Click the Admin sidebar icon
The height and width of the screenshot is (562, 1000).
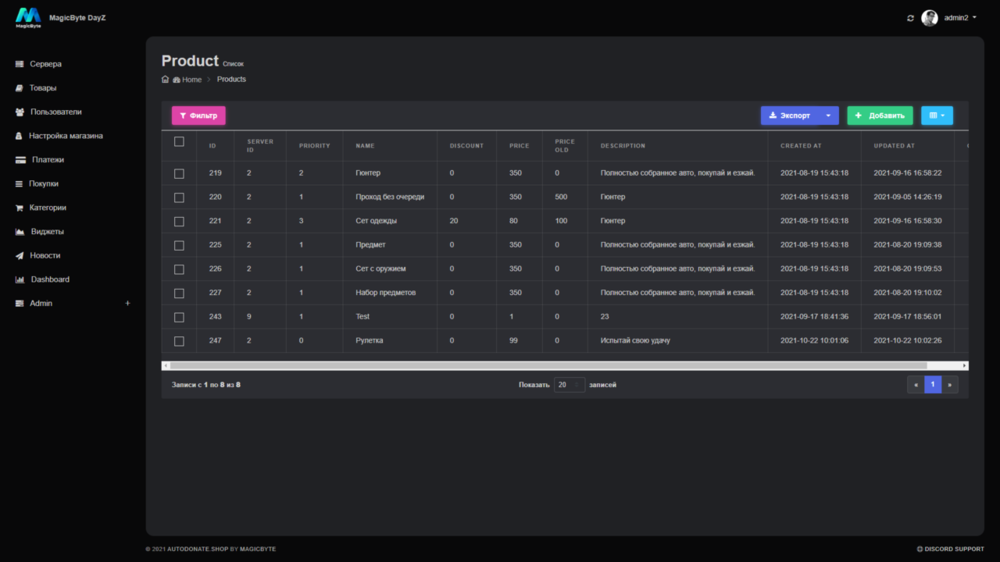(19, 304)
